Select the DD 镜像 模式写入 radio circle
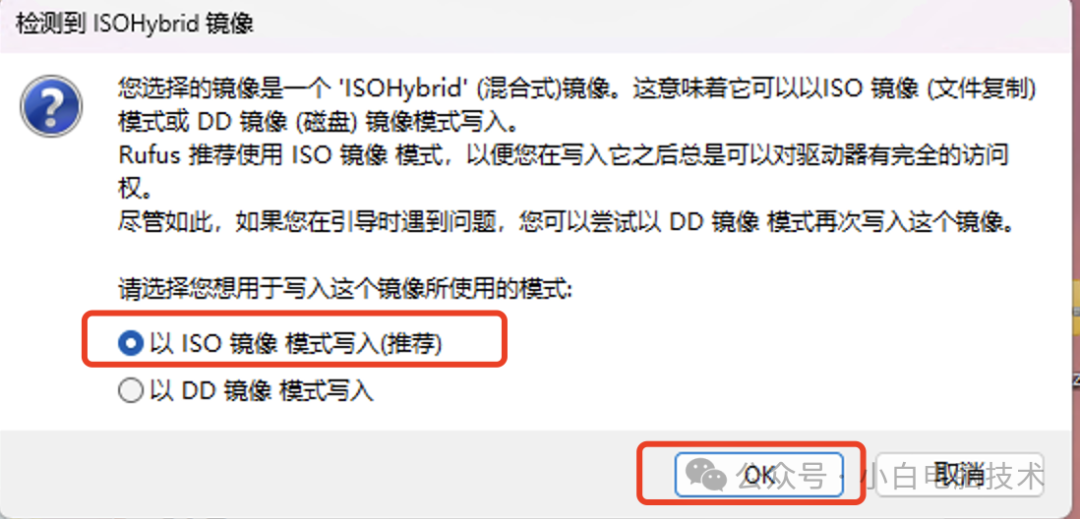Screen dimensions: 1080x519 pos(129,391)
